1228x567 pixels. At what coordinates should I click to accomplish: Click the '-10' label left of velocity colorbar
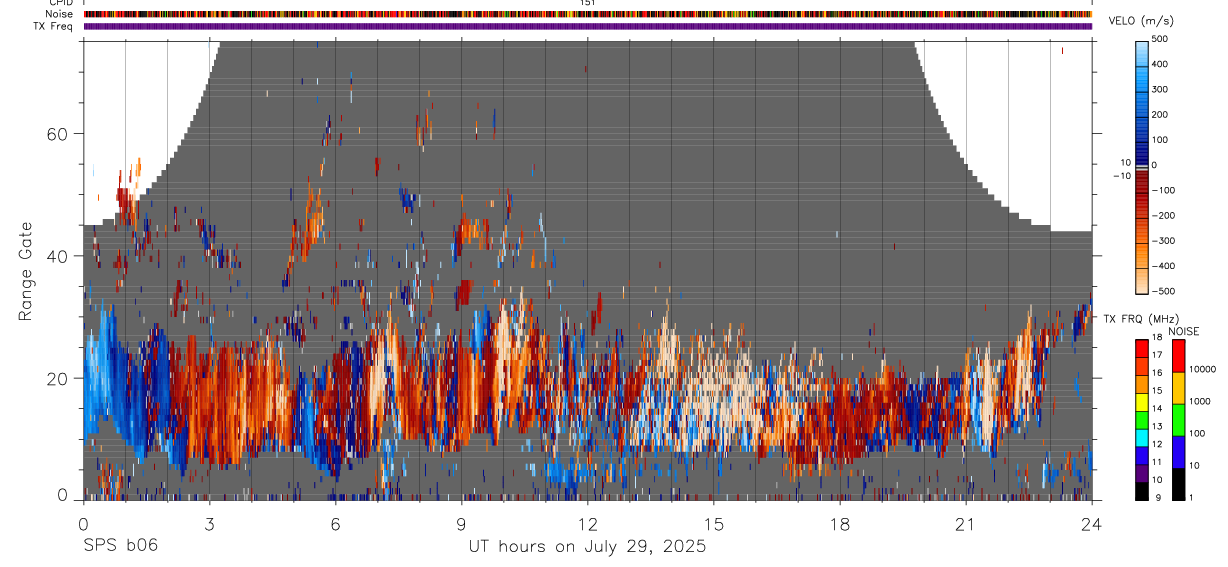(1120, 176)
